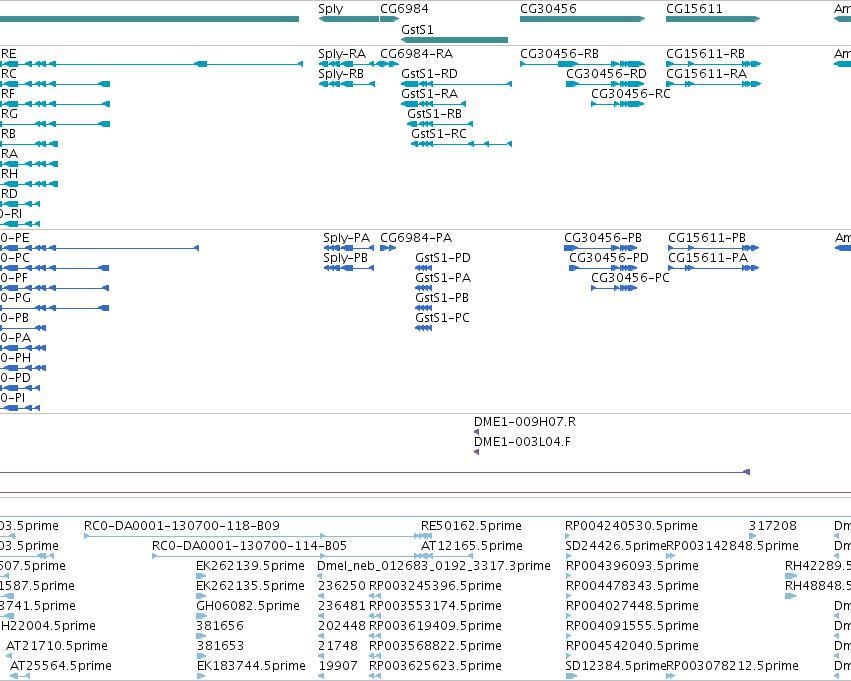Select the CG15611-PB protein feature
The height and width of the screenshot is (681, 851).
(713, 248)
